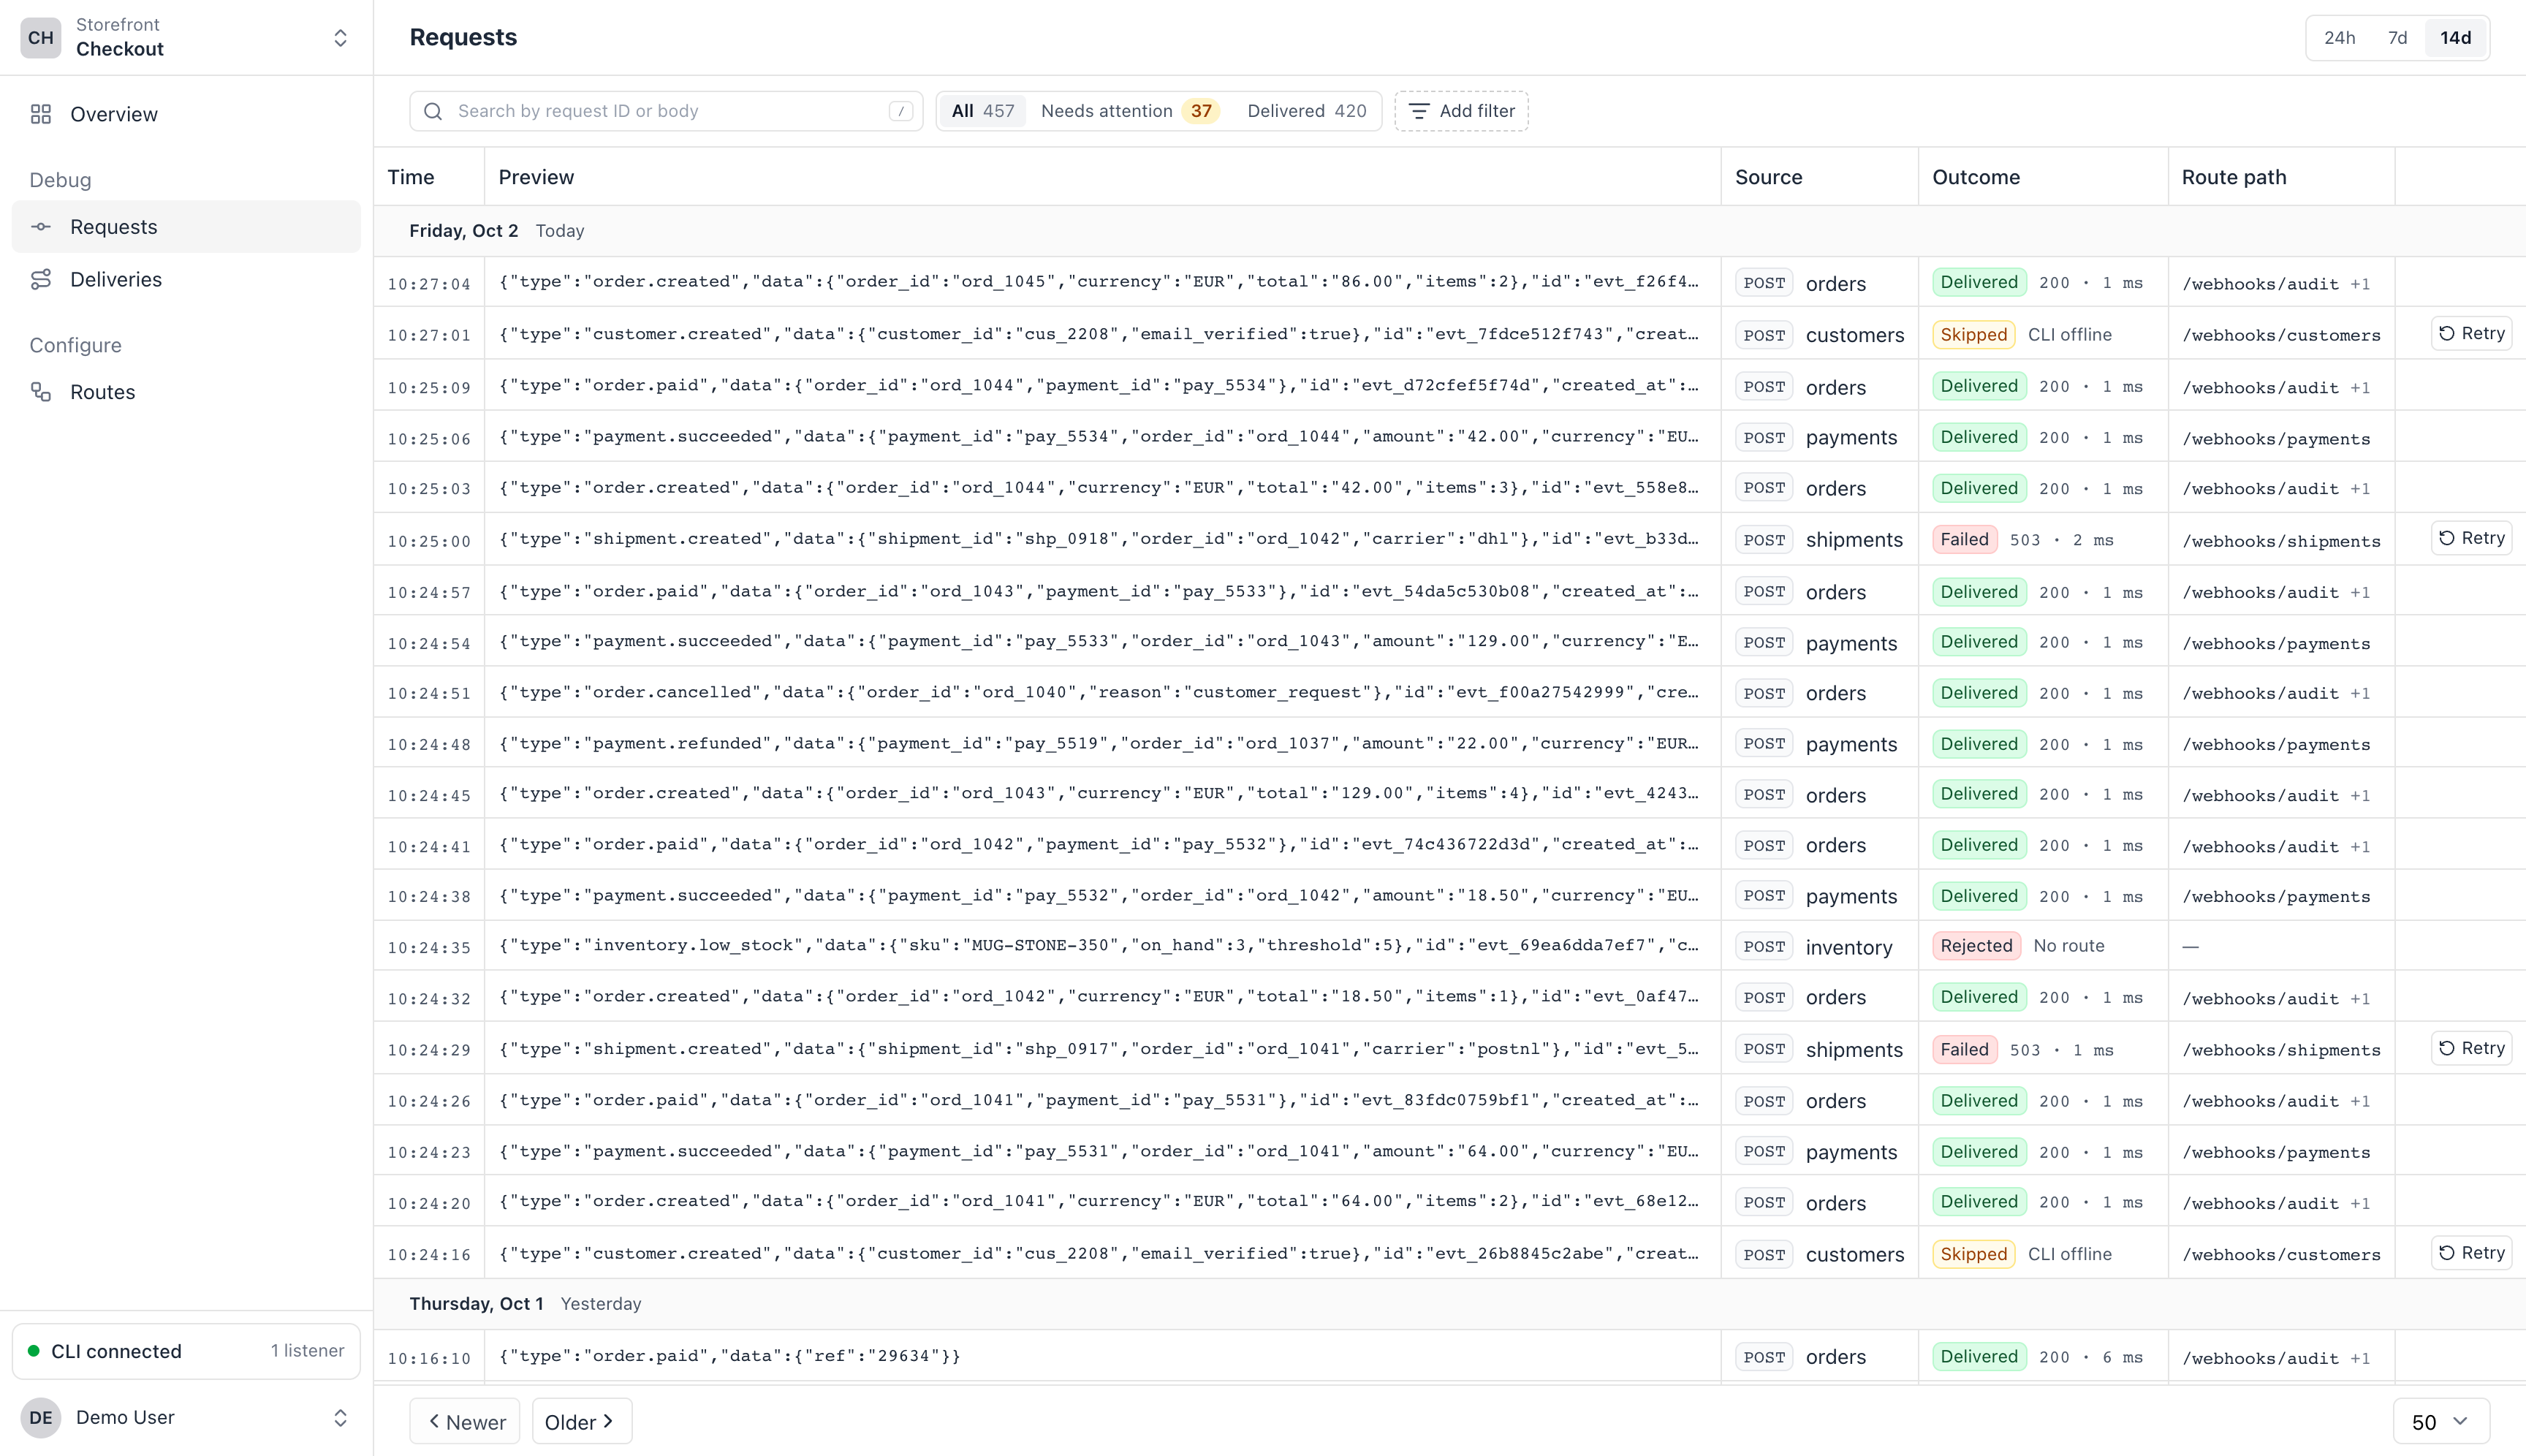Click the Failed badge at 10:25:00

1964,540
